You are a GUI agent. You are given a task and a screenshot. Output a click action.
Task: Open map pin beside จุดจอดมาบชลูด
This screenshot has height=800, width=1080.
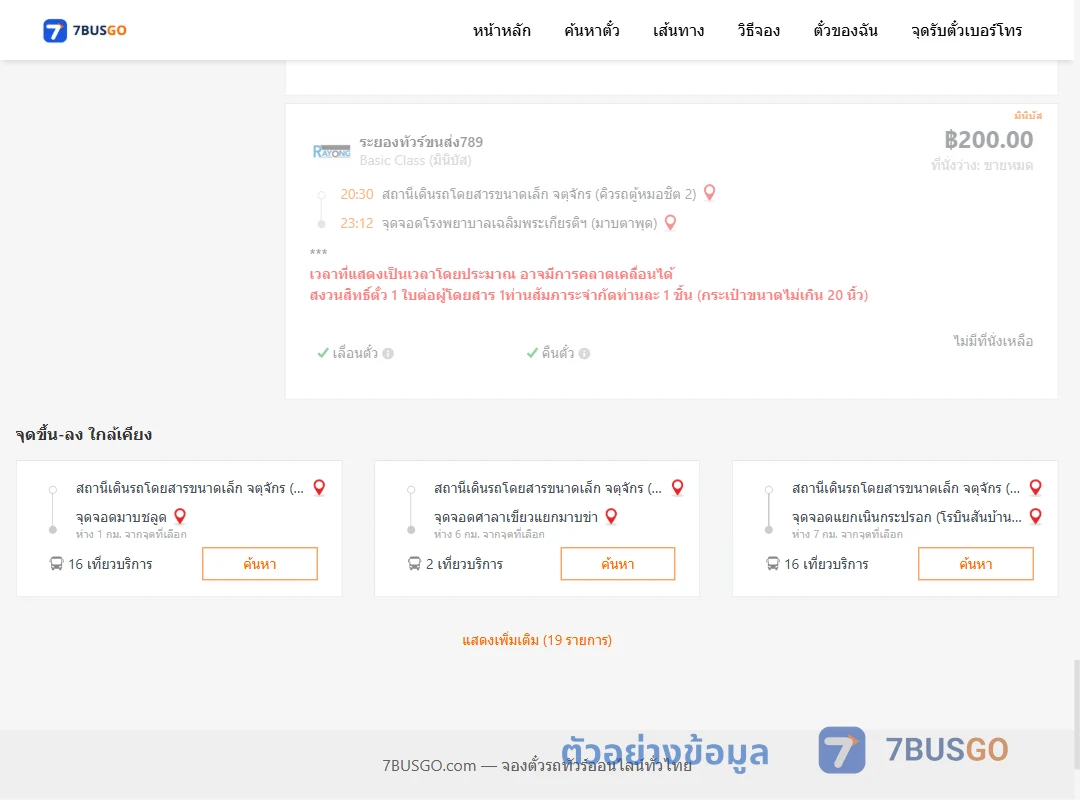coord(180,516)
